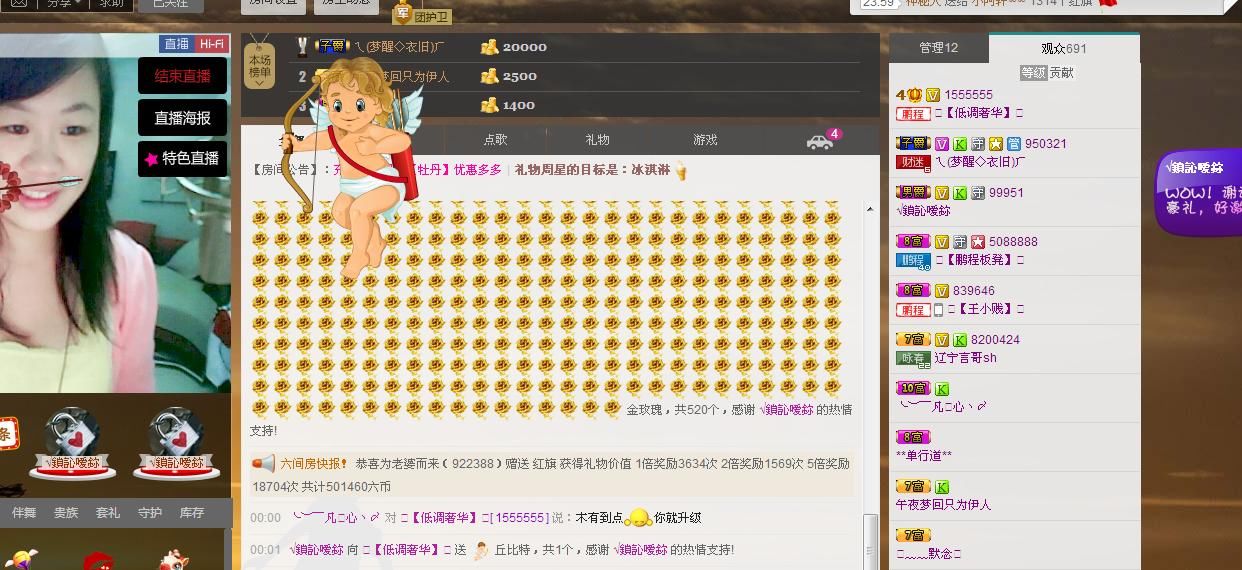Click the K badge beside 8200424
This screenshot has height=570, width=1242.
(x=959, y=340)
